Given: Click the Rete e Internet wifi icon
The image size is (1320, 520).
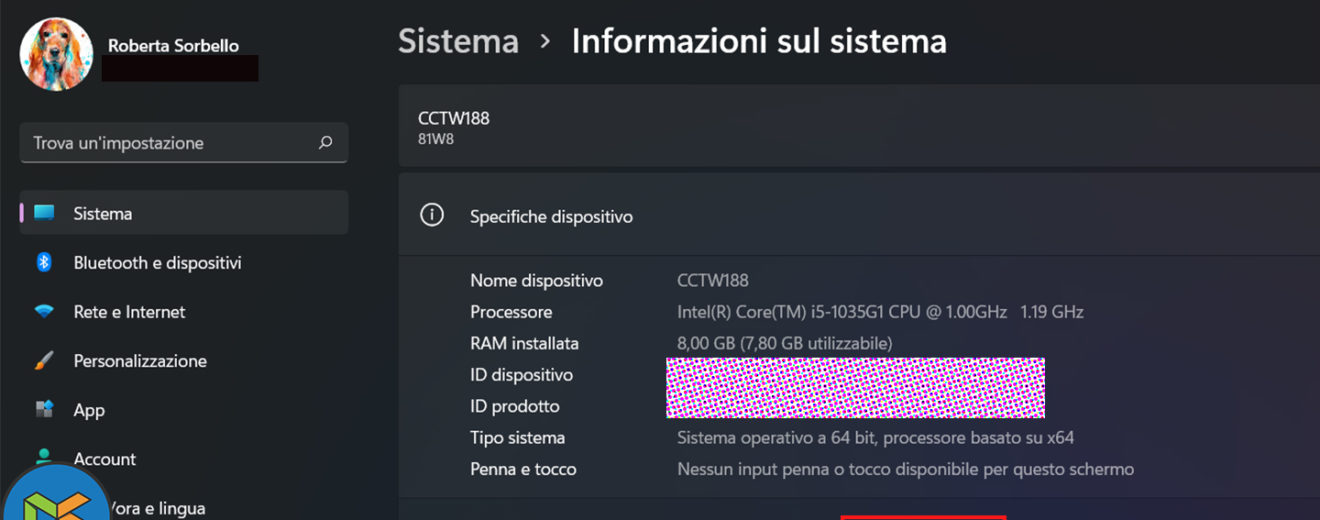Looking at the screenshot, I should pos(44,311).
